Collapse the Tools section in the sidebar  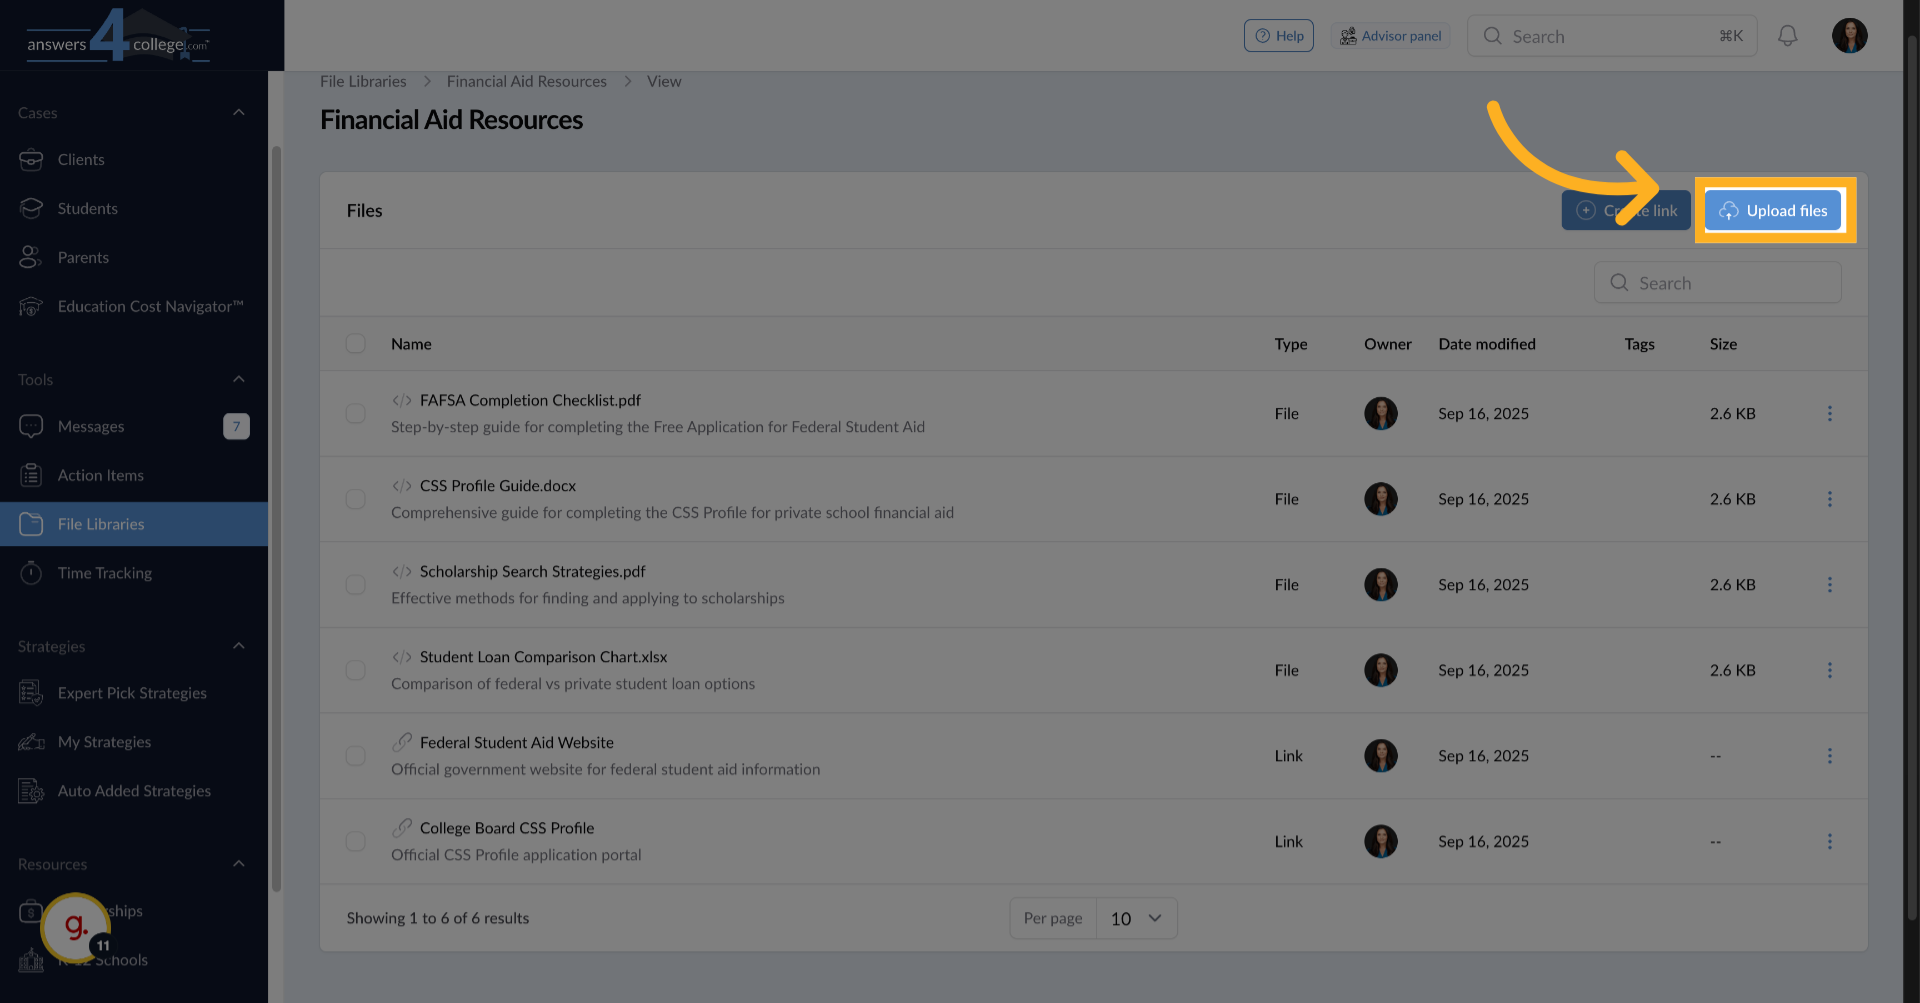click(239, 379)
